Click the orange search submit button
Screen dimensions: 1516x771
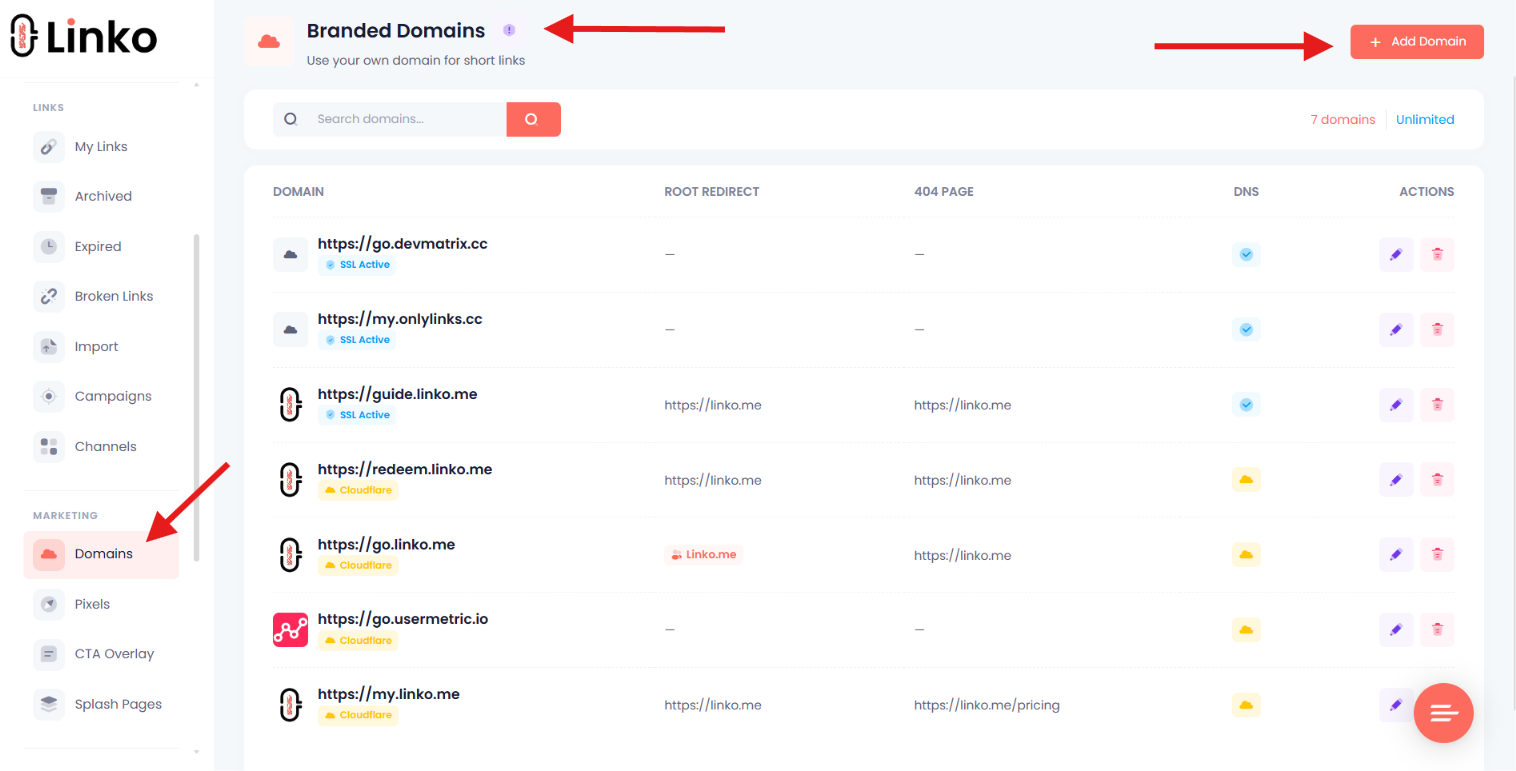click(533, 119)
